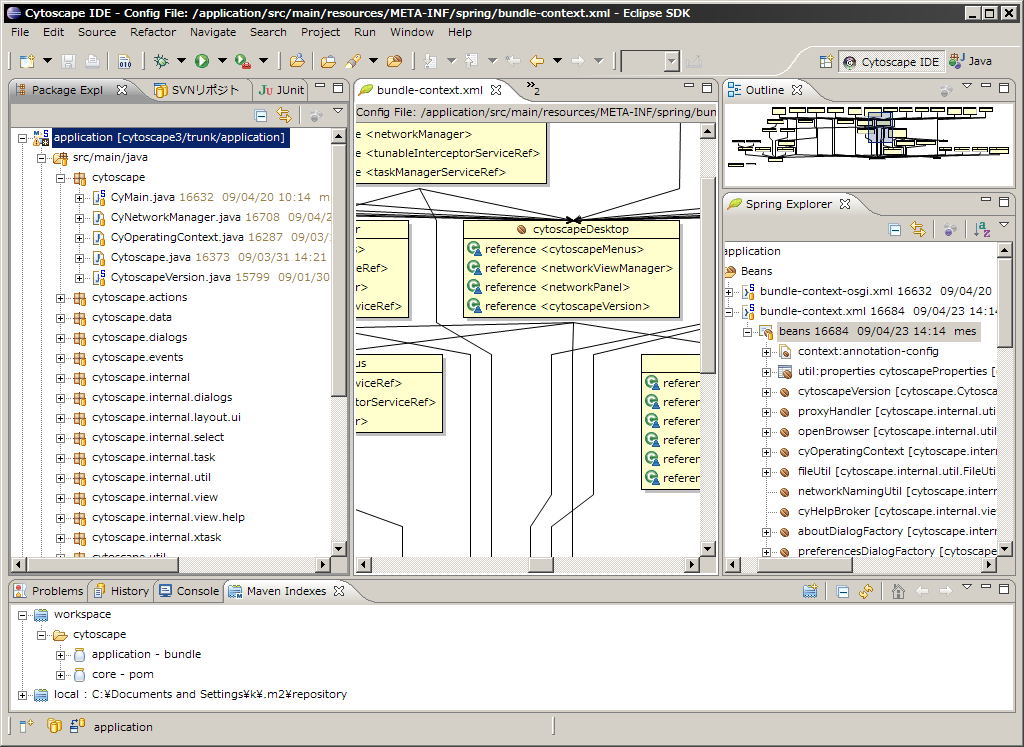Image resolution: width=1024 pixels, height=747 pixels.
Task: Toggle Link with Editor in Spring Explorer
Action: click(x=918, y=229)
